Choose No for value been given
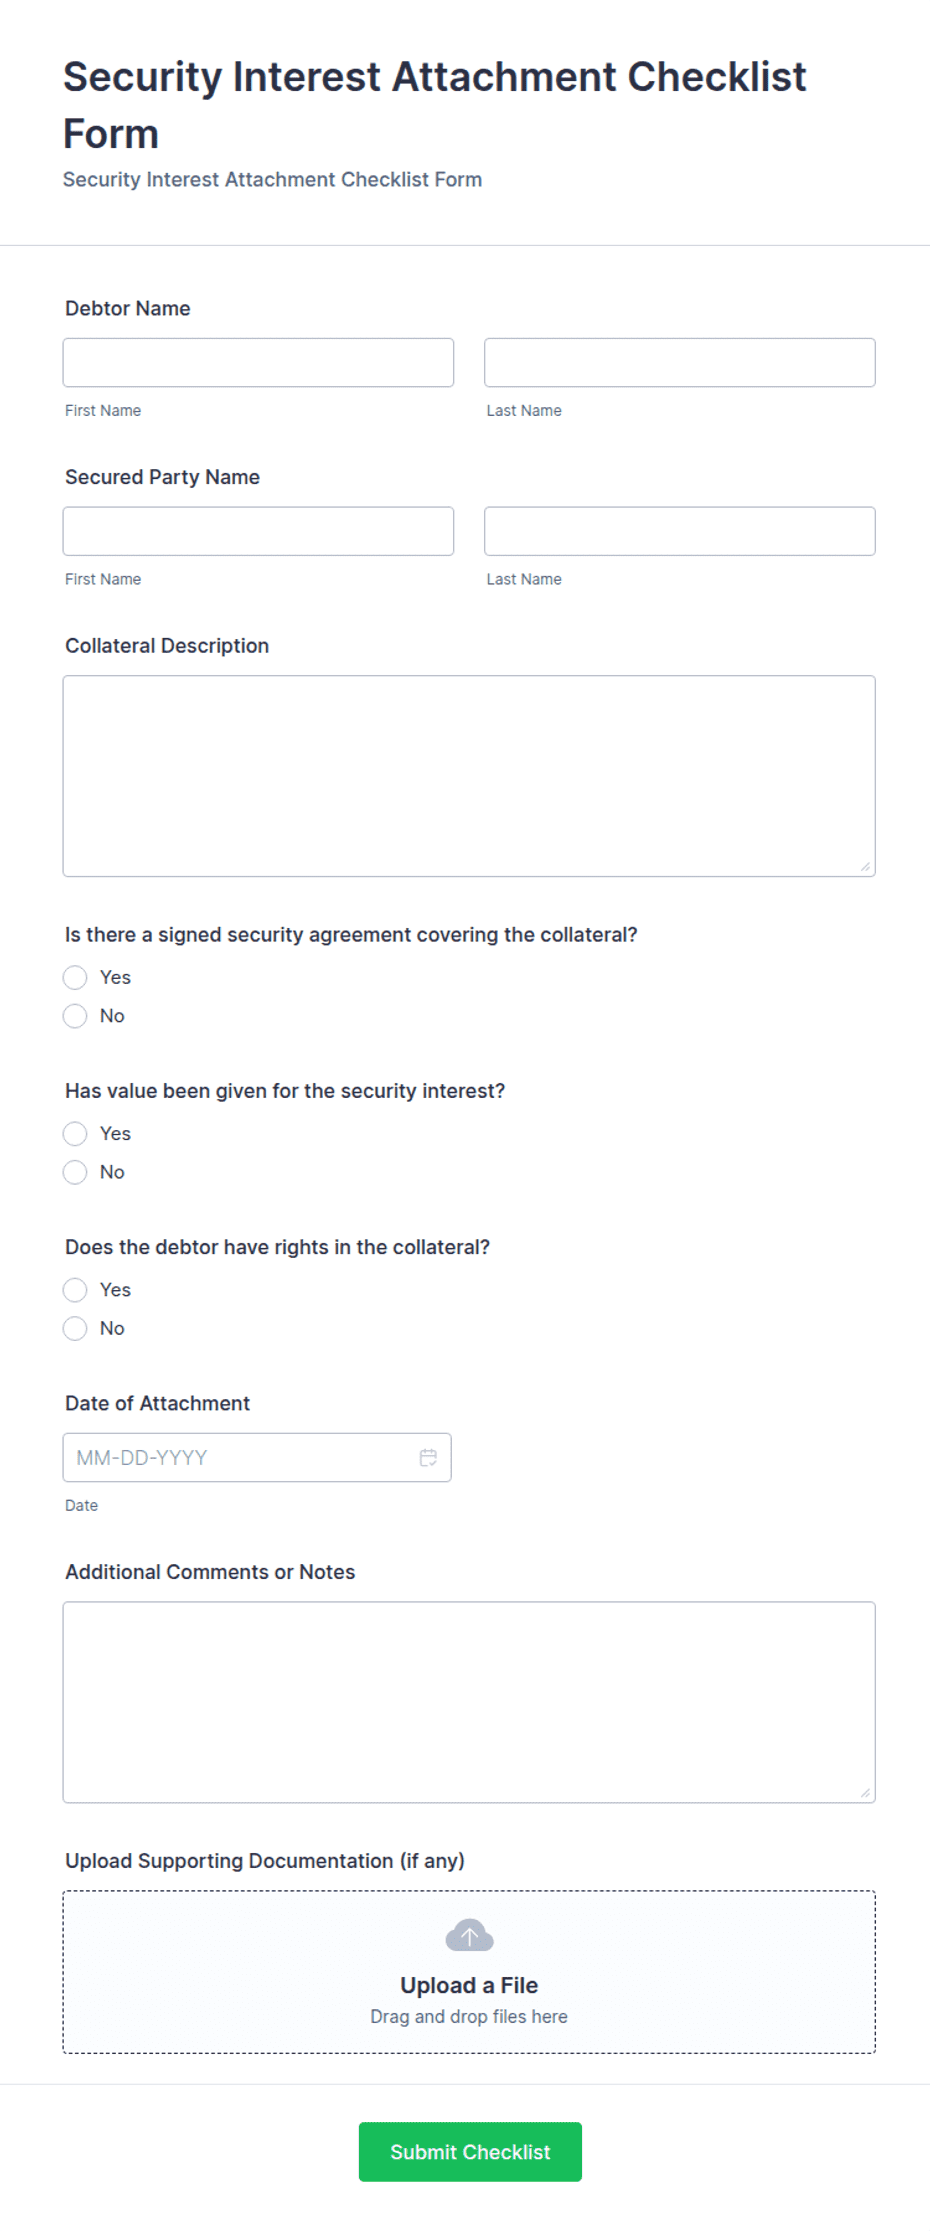 coord(75,1172)
